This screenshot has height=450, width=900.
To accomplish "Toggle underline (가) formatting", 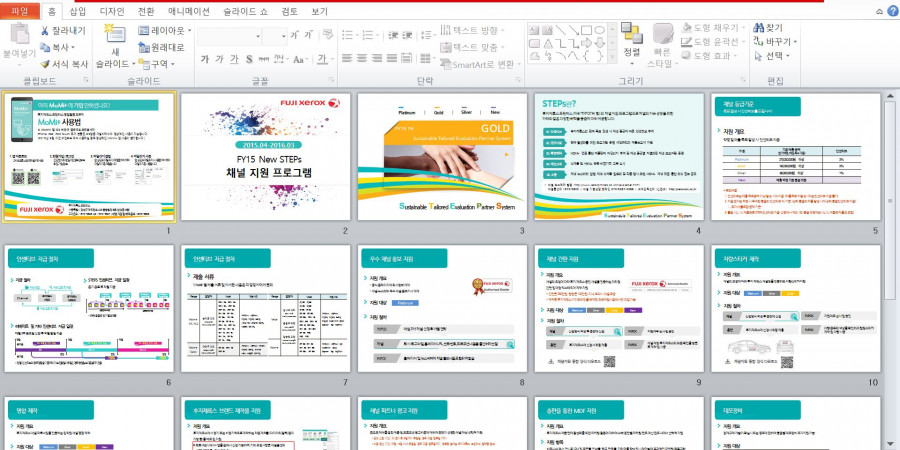I will tap(234, 59).
